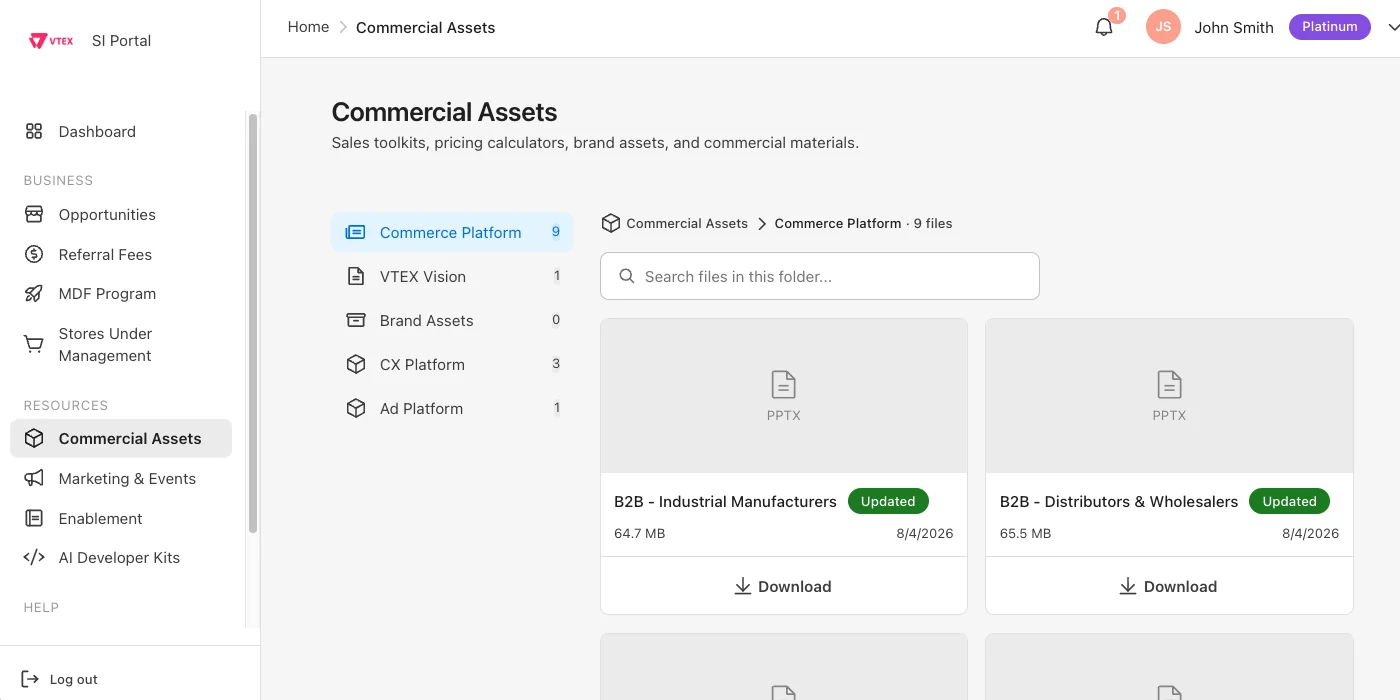
Task: Click the 64.7 MB file size text
Action: [640, 533]
